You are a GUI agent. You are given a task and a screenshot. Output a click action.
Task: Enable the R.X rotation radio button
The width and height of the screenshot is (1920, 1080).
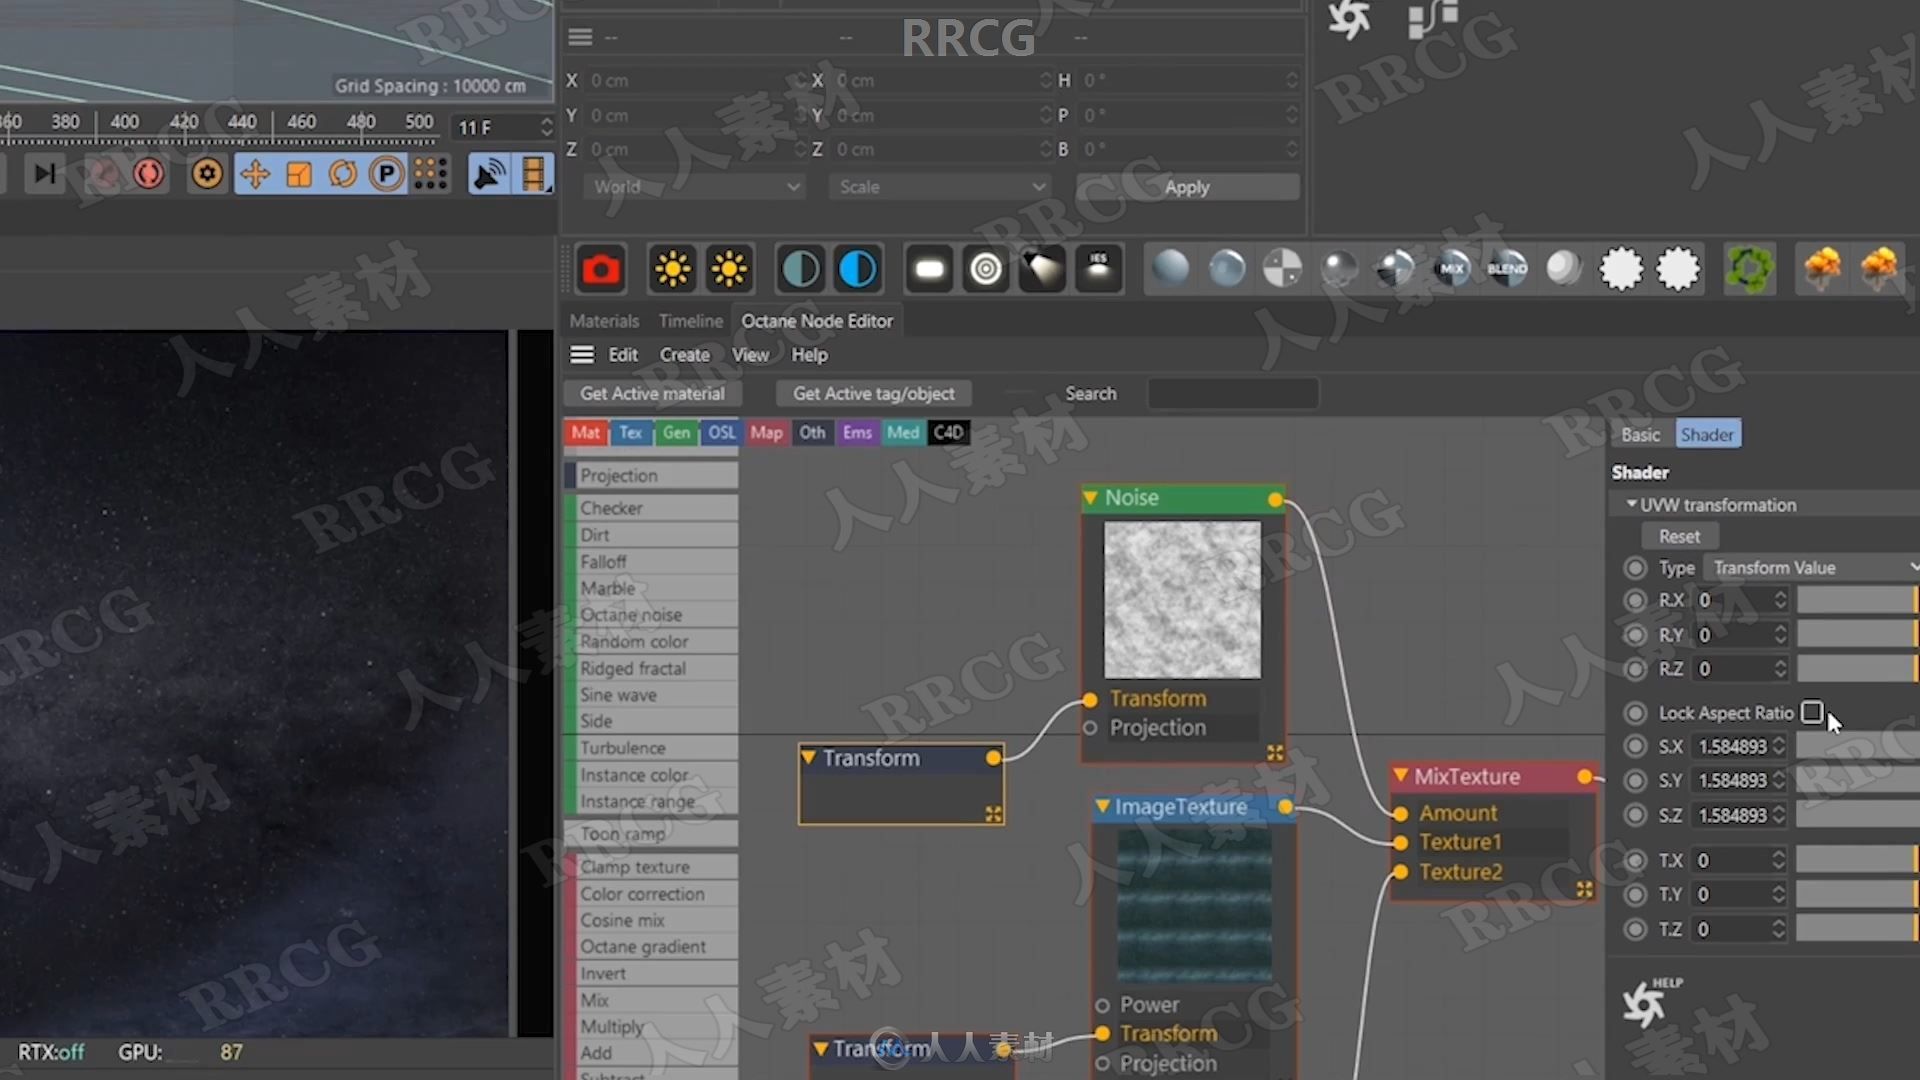1634,600
